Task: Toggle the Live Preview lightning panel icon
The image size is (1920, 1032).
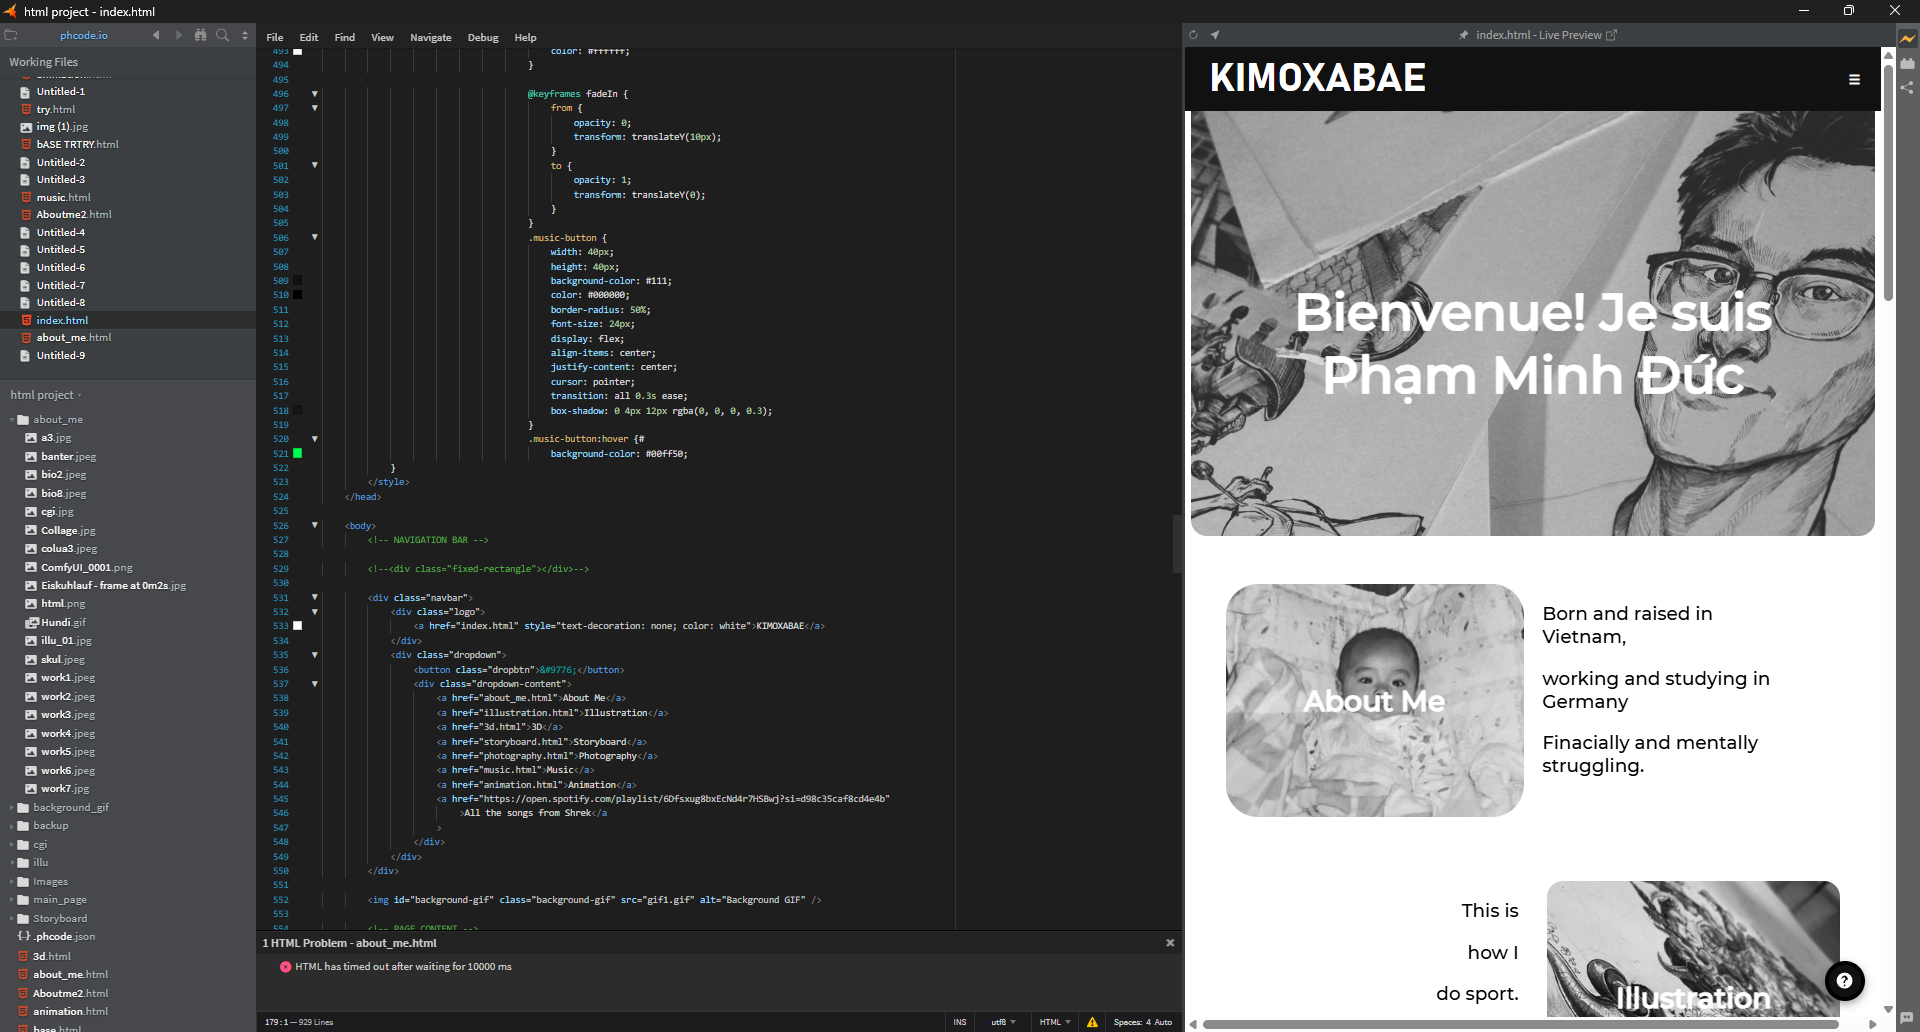Action: pos(1908,38)
